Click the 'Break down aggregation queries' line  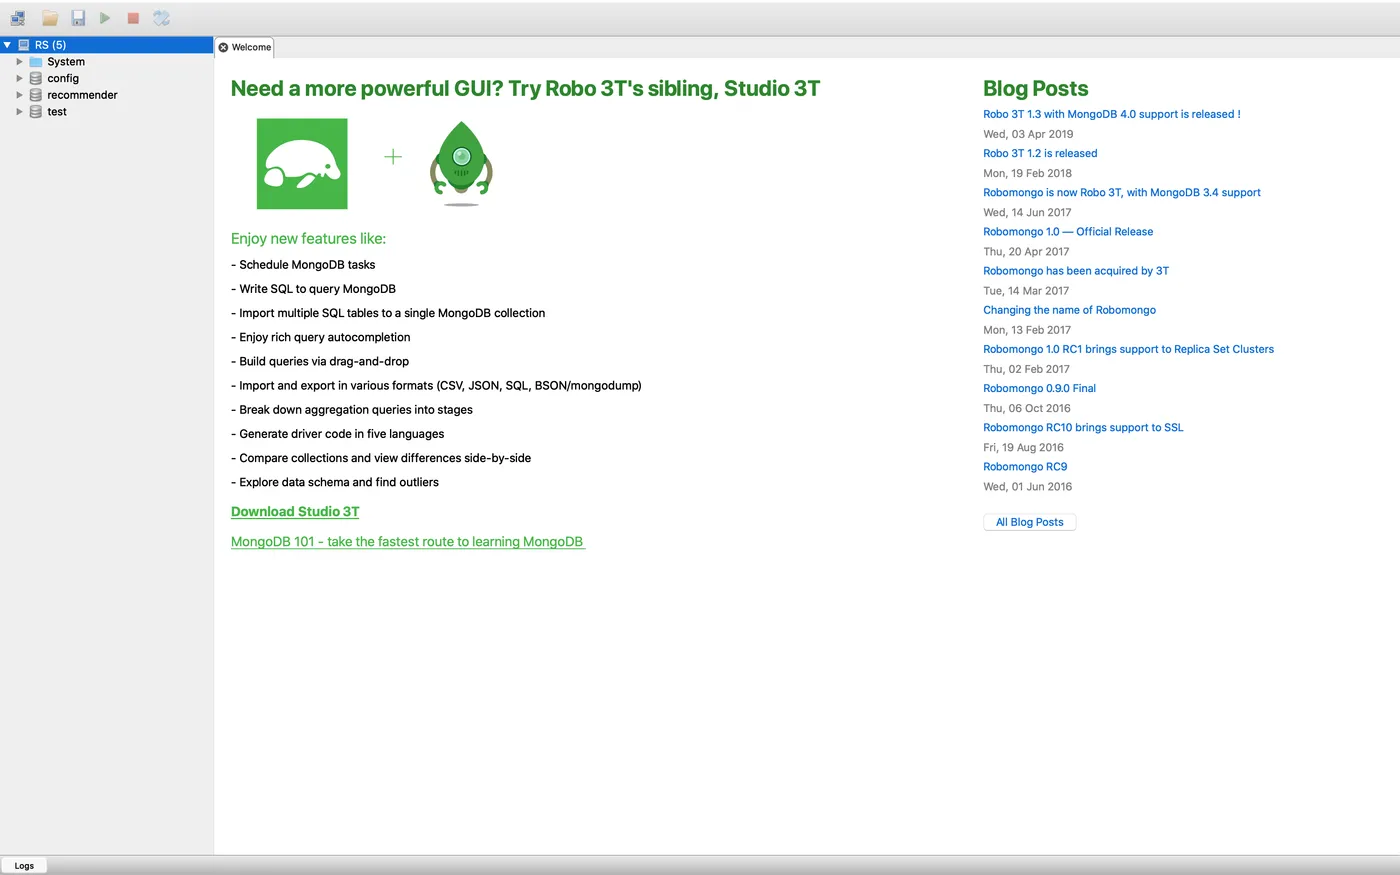[352, 409]
